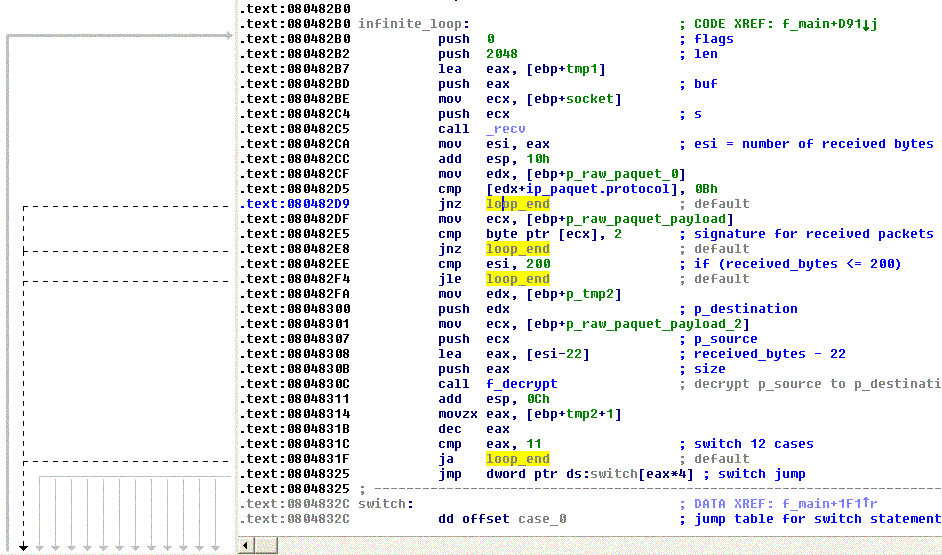Click address .text:08048300

pyautogui.click(x=294, y=309)
